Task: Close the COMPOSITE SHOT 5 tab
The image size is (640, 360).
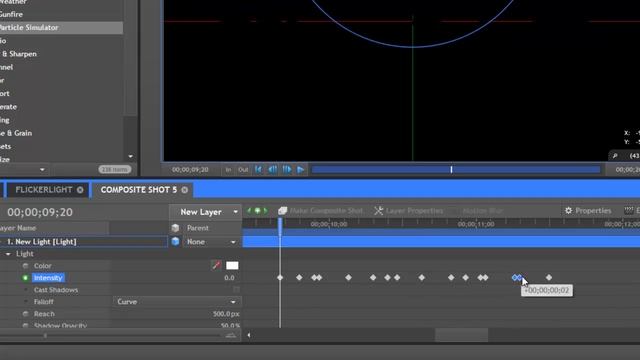Action: click(184, 190)
